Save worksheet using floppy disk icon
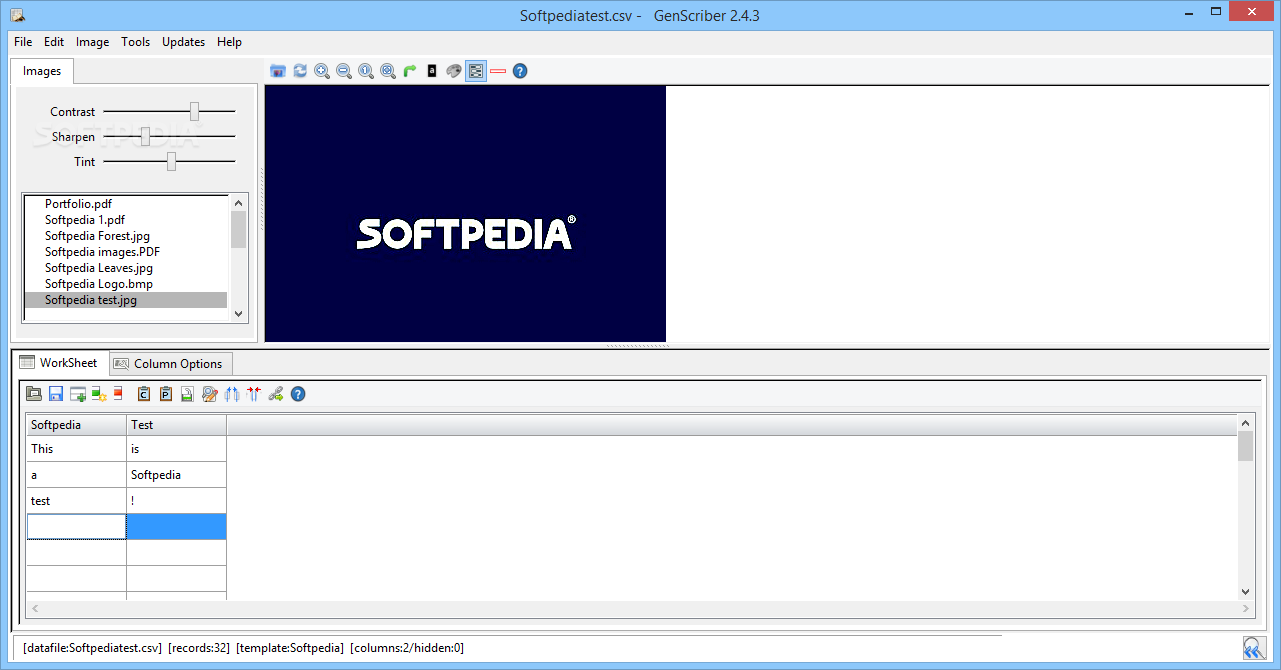Screen dimensions: 1281x670 (x=56, y=394)
